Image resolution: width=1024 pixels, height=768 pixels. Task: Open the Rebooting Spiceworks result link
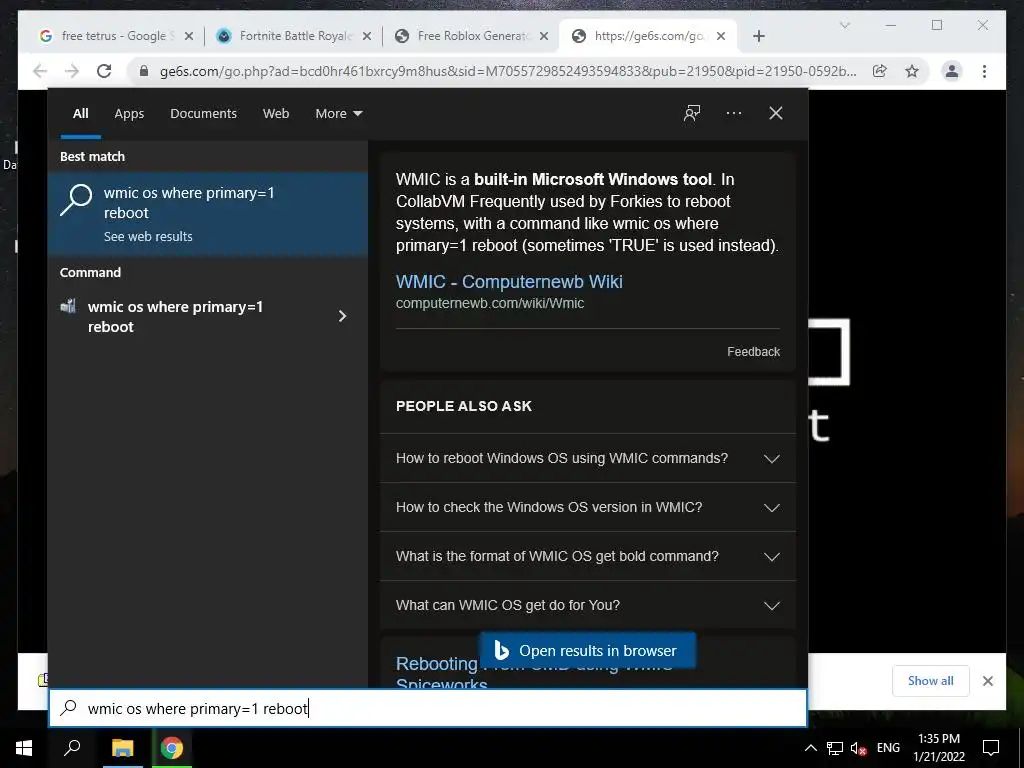point(437,673)
